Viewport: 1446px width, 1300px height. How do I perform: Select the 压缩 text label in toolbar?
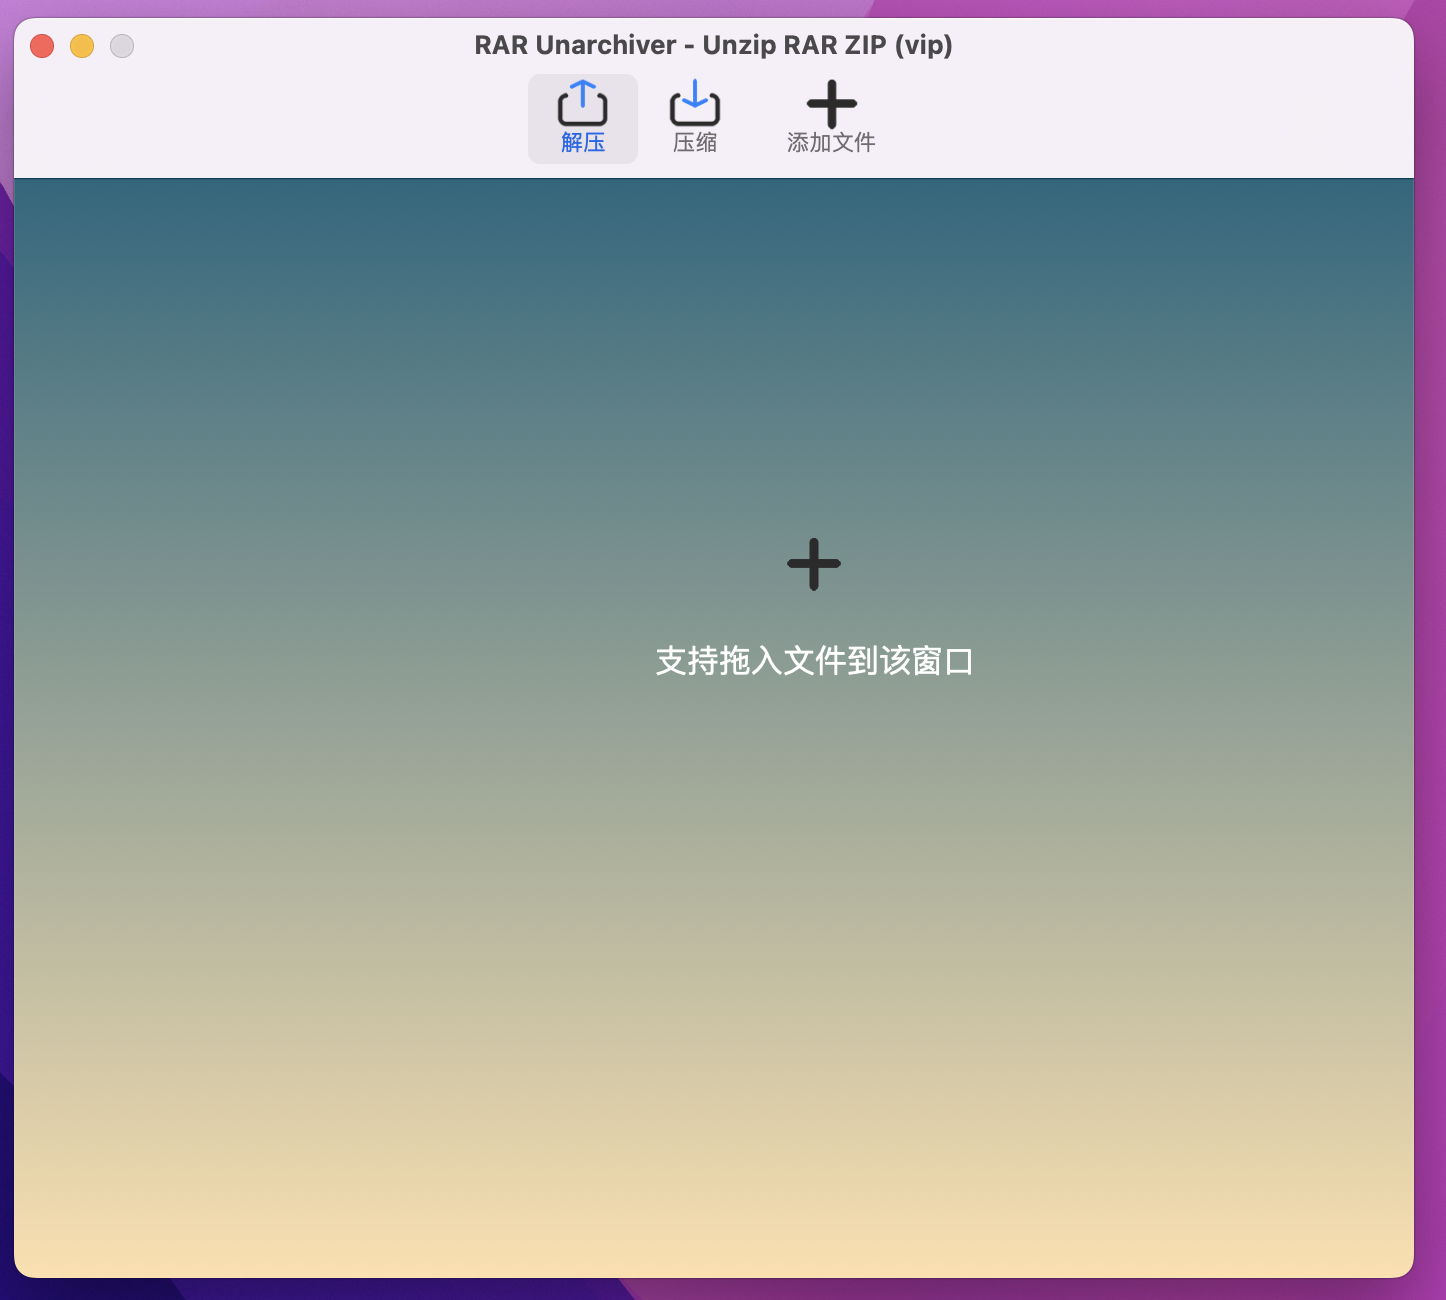coord(694,143)
